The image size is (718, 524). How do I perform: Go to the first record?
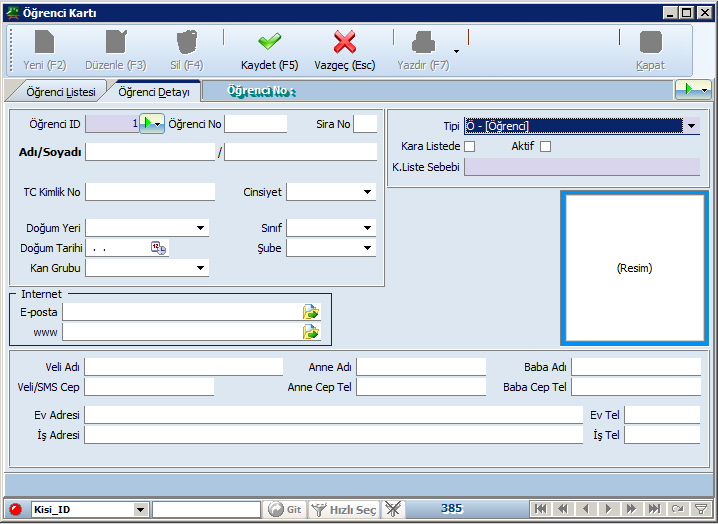(540, 509)
